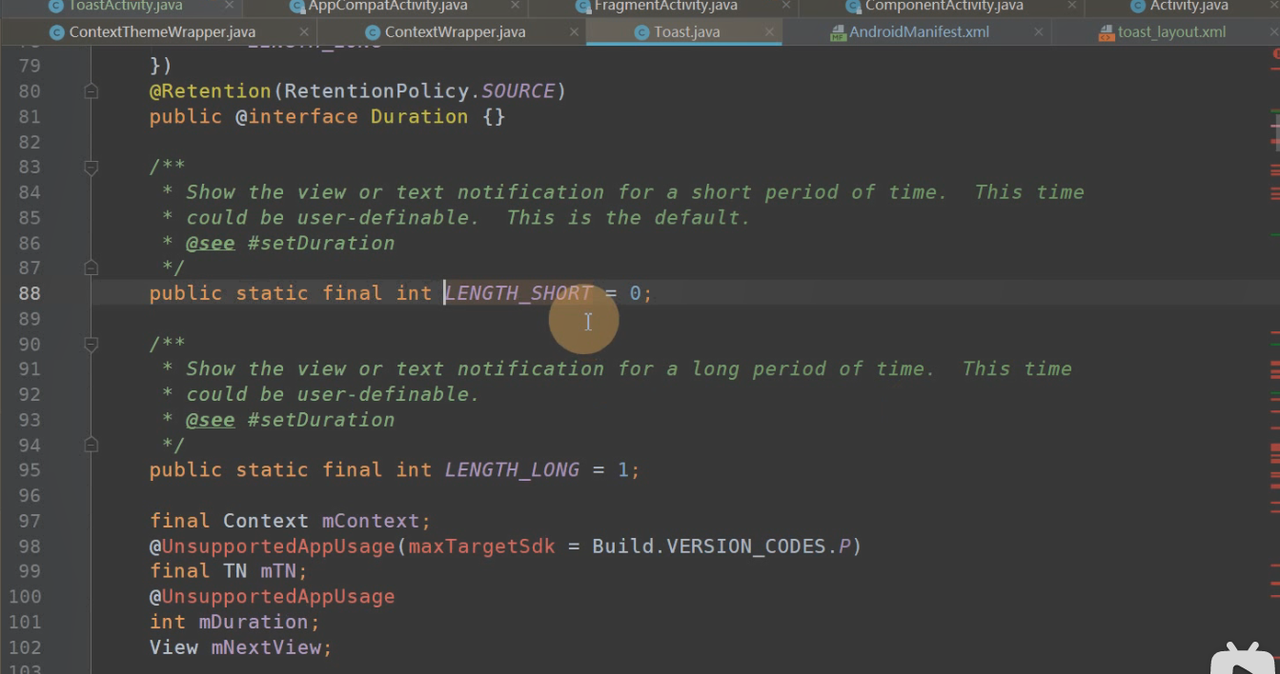The height and width of the screenshot is (674, 1280).
Task: Select the Toast.java editor tab
Action: (x=686, y=32)
